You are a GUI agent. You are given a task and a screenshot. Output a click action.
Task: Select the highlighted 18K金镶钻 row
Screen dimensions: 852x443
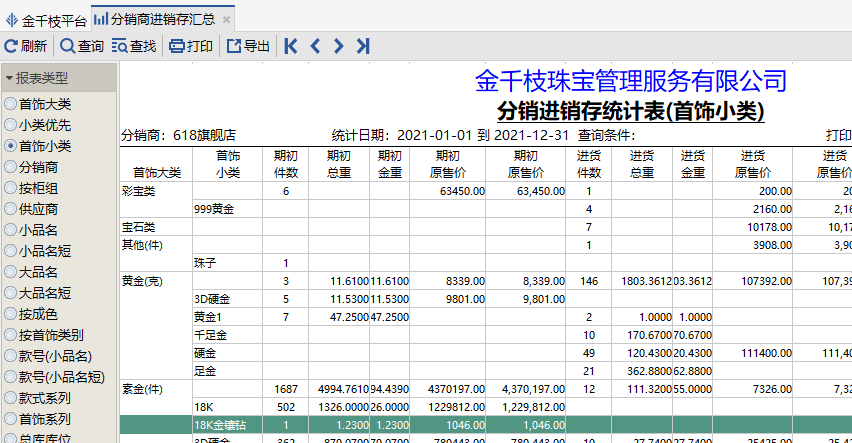(x=486, y=425)
